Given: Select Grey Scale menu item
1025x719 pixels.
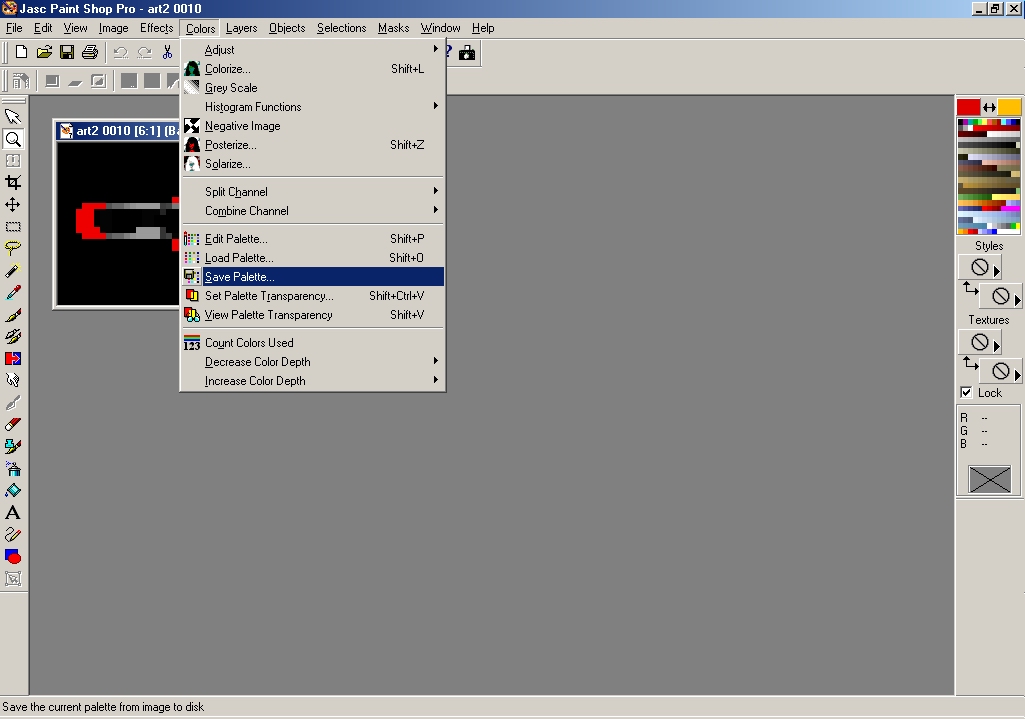Looking at the screenshot, I should (312, 88).
